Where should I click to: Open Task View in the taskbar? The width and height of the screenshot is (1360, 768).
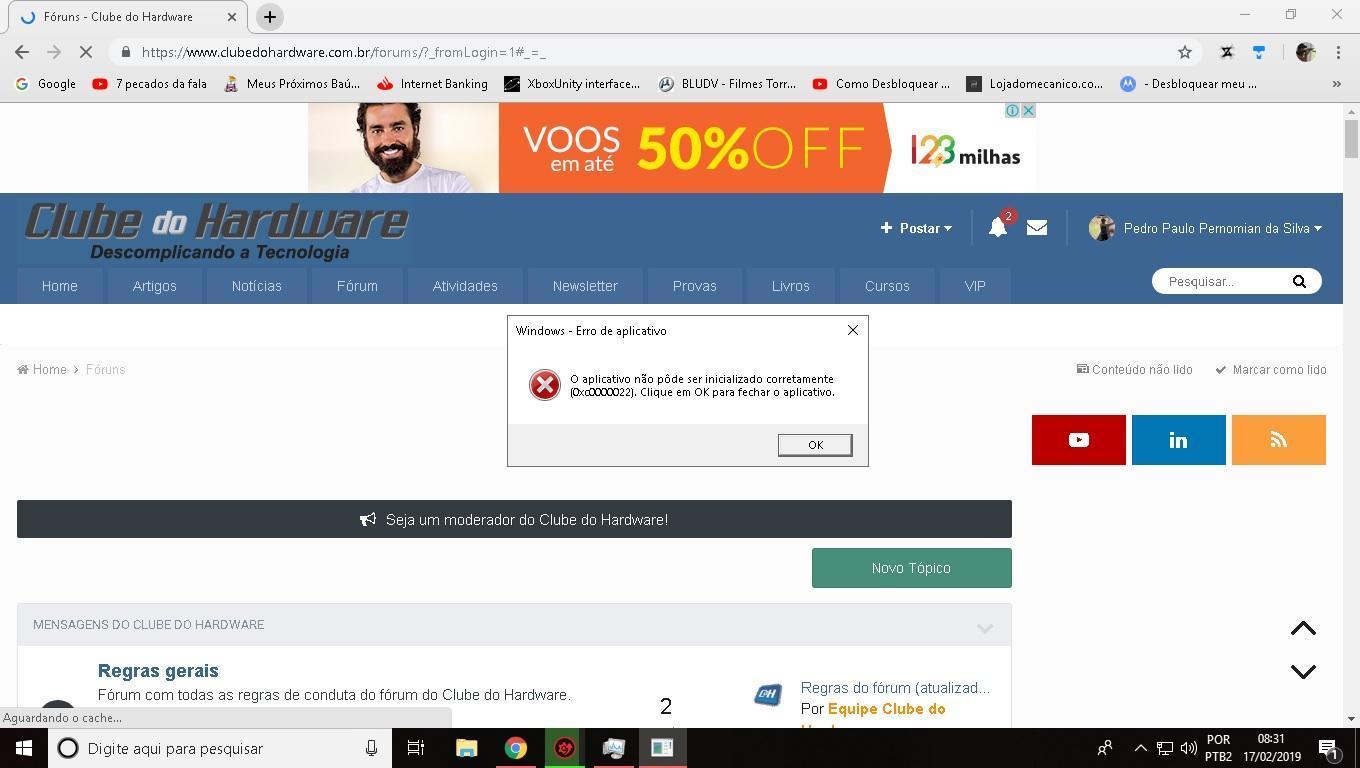[416, 748]
